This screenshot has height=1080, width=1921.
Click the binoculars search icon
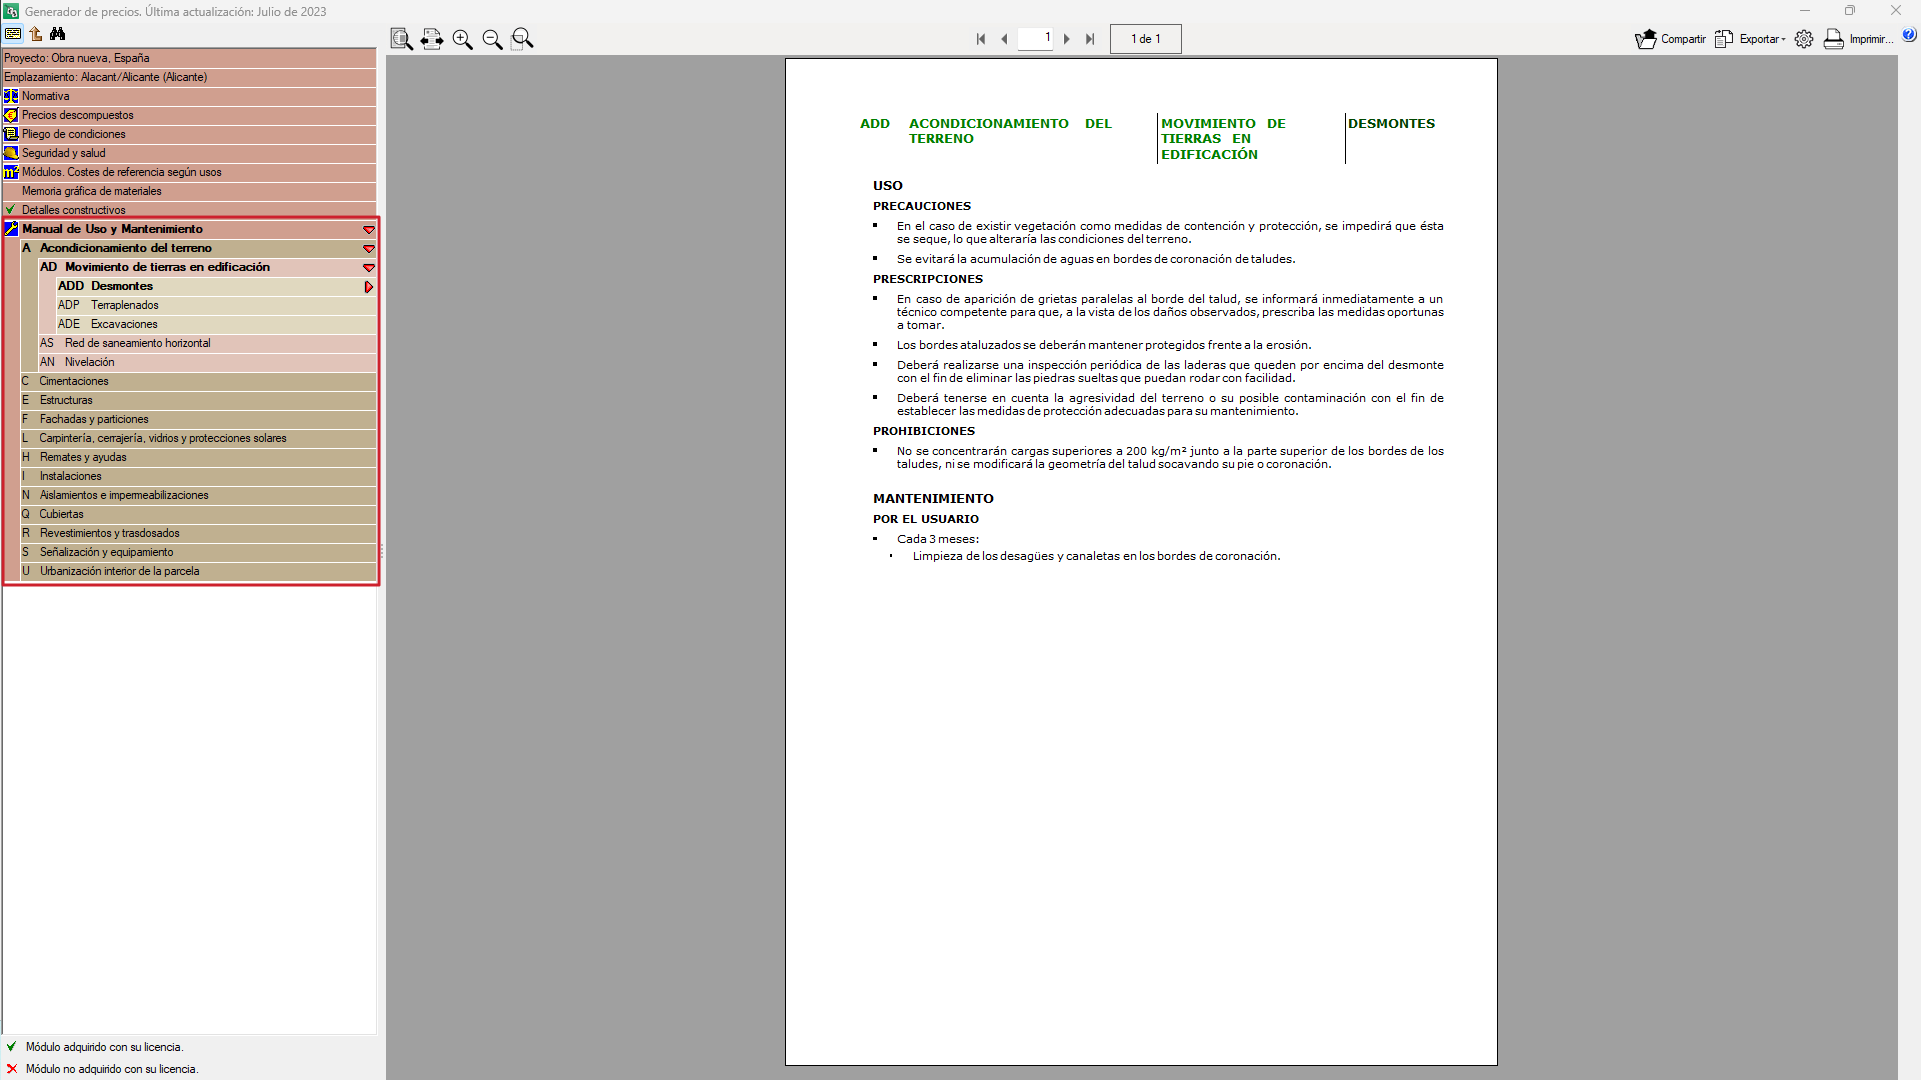coord(58,34)
